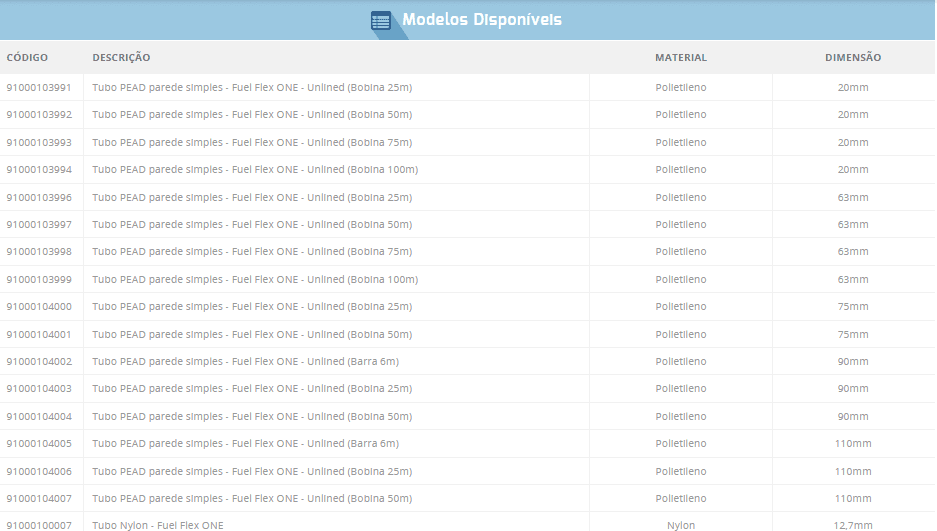Click description in row 91000103992
Viewport: 937px width, 531px height.
coord(252,115)
